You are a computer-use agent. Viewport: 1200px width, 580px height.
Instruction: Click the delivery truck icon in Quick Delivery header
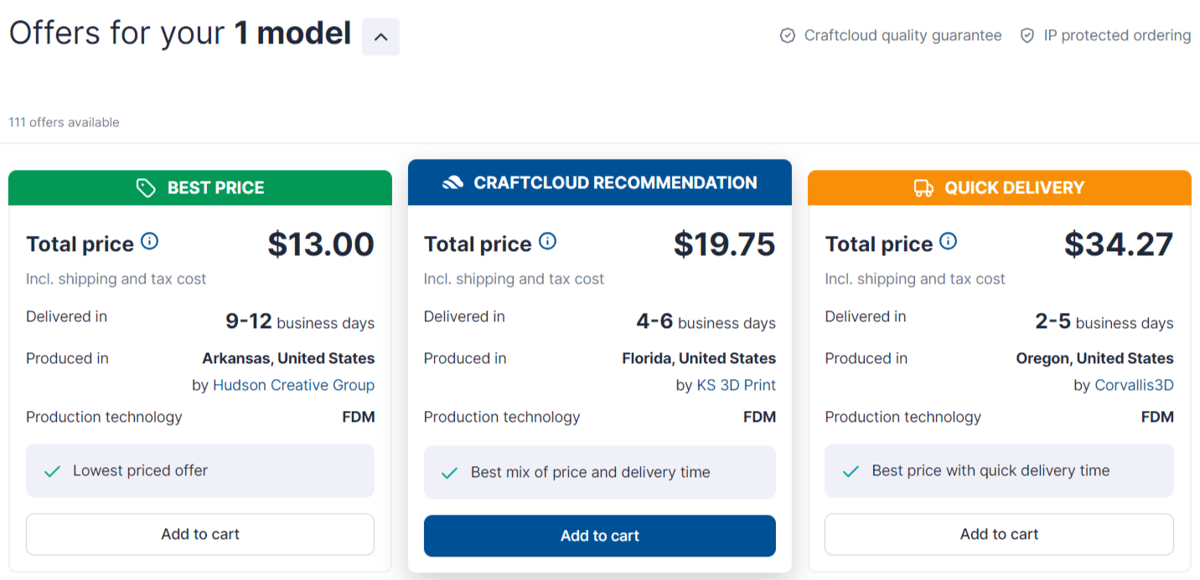tap(924, 188)
